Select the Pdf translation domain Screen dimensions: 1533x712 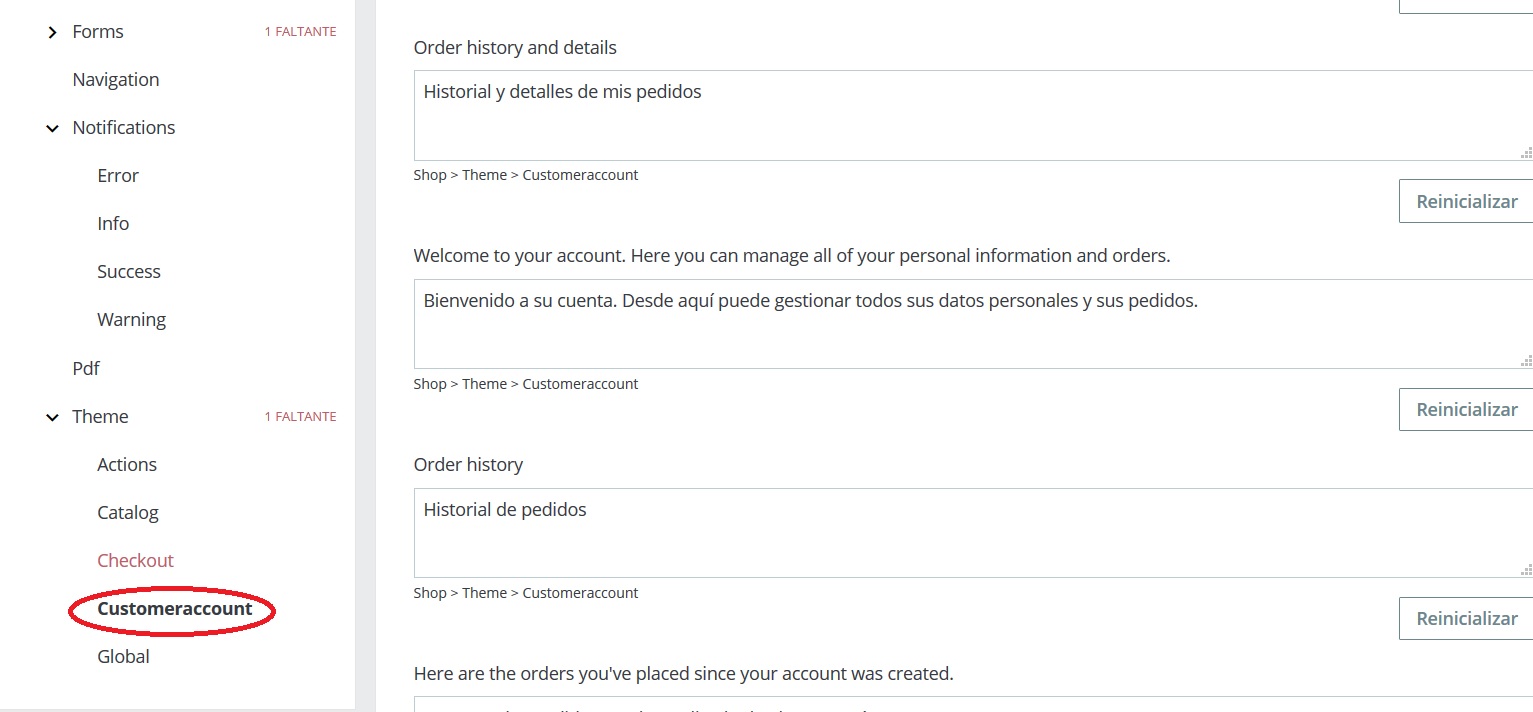[x=86, y=369]
